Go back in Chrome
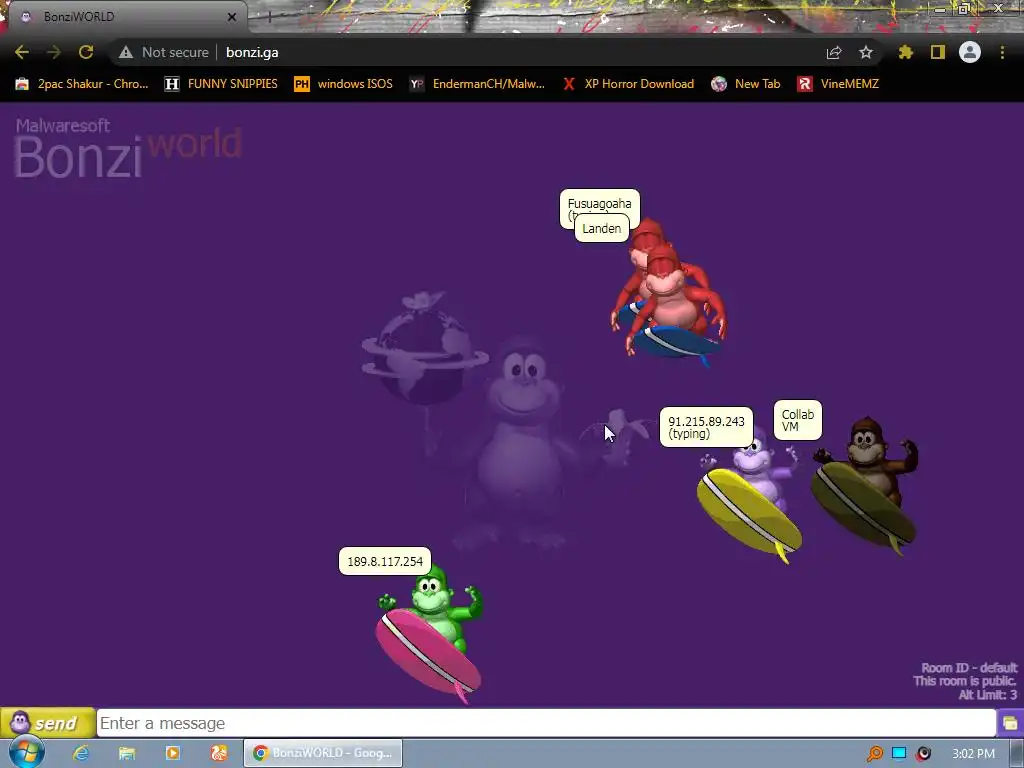 click(22, 52)
